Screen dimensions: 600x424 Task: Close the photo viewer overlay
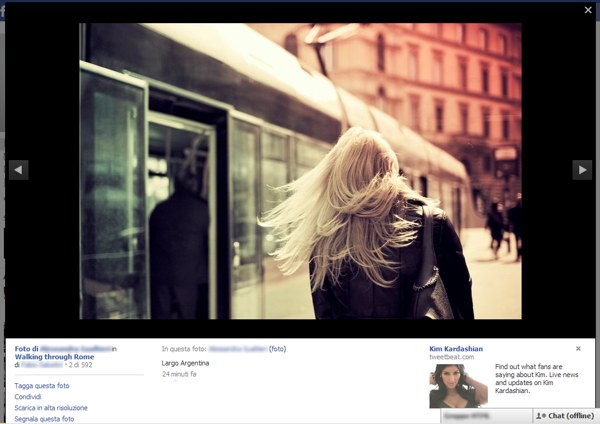tap(588, 9)
